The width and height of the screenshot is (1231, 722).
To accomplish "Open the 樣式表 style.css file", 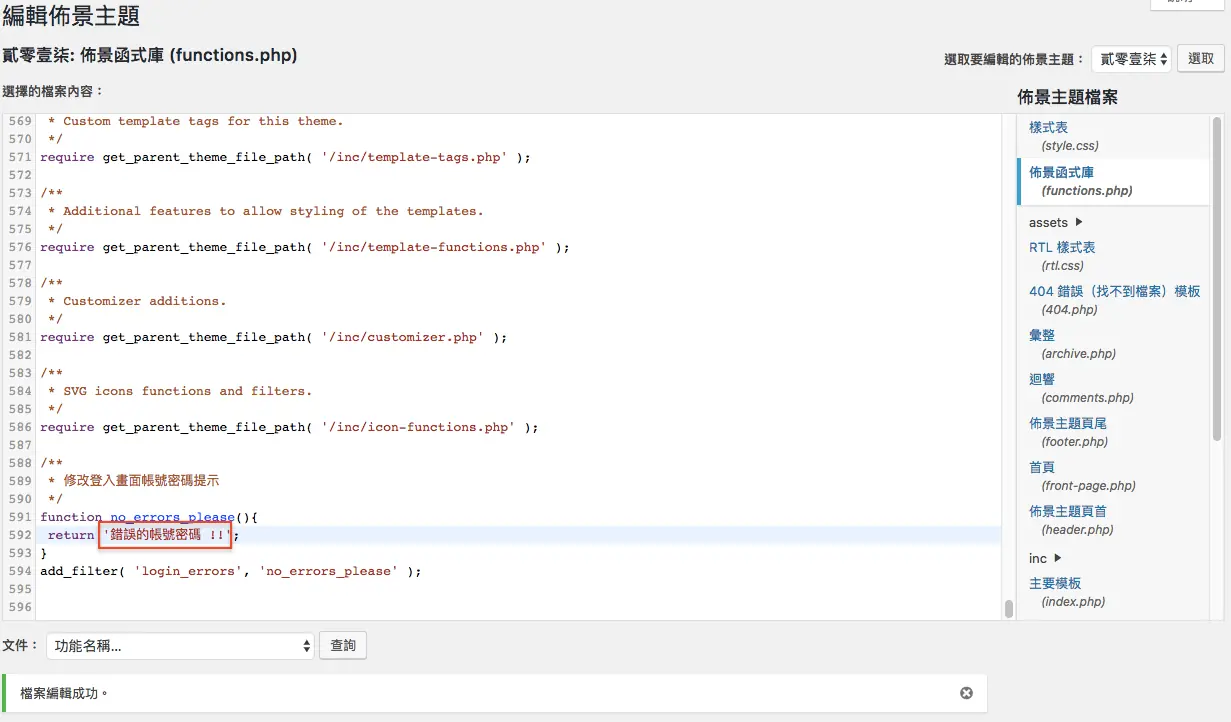I will point(1049,127).
